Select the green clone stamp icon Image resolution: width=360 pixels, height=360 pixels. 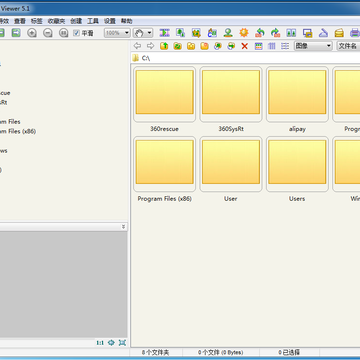coord(228,33)
